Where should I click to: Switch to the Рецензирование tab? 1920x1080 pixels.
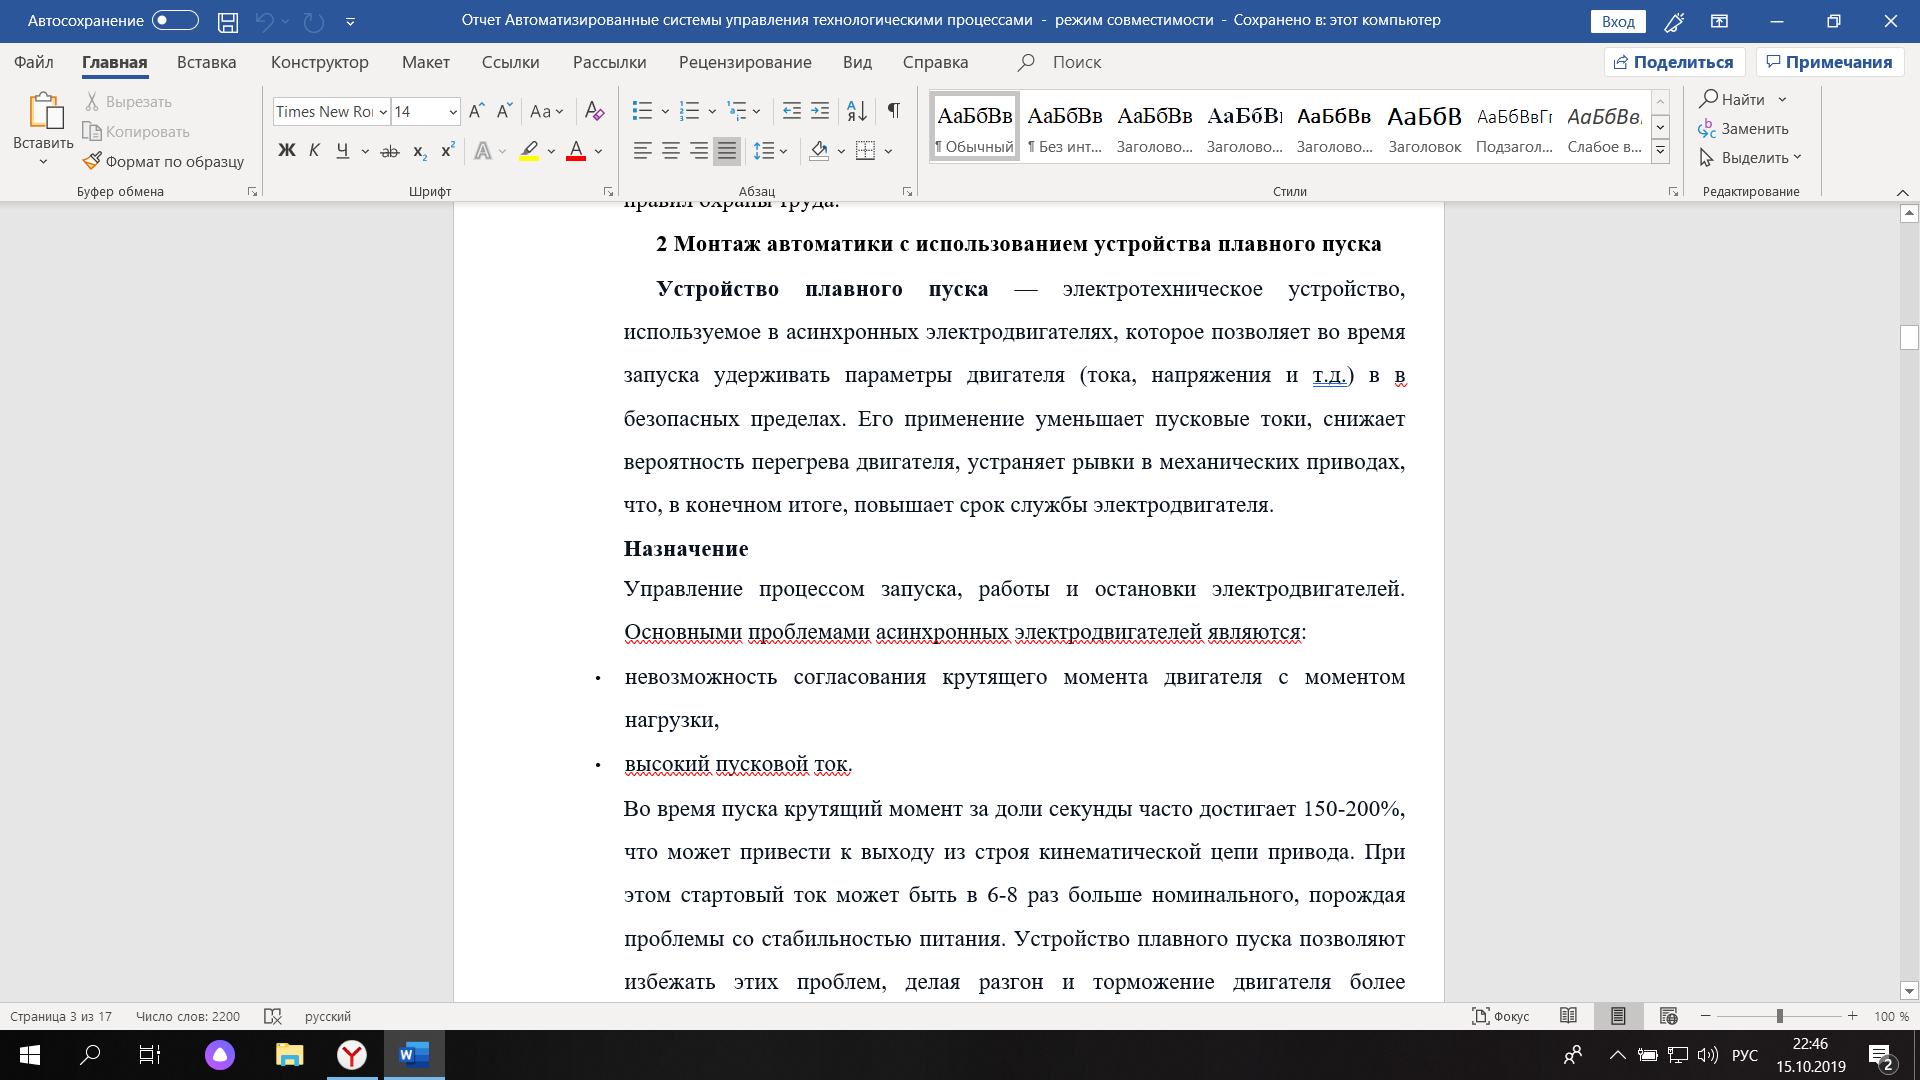click(745, 62)
